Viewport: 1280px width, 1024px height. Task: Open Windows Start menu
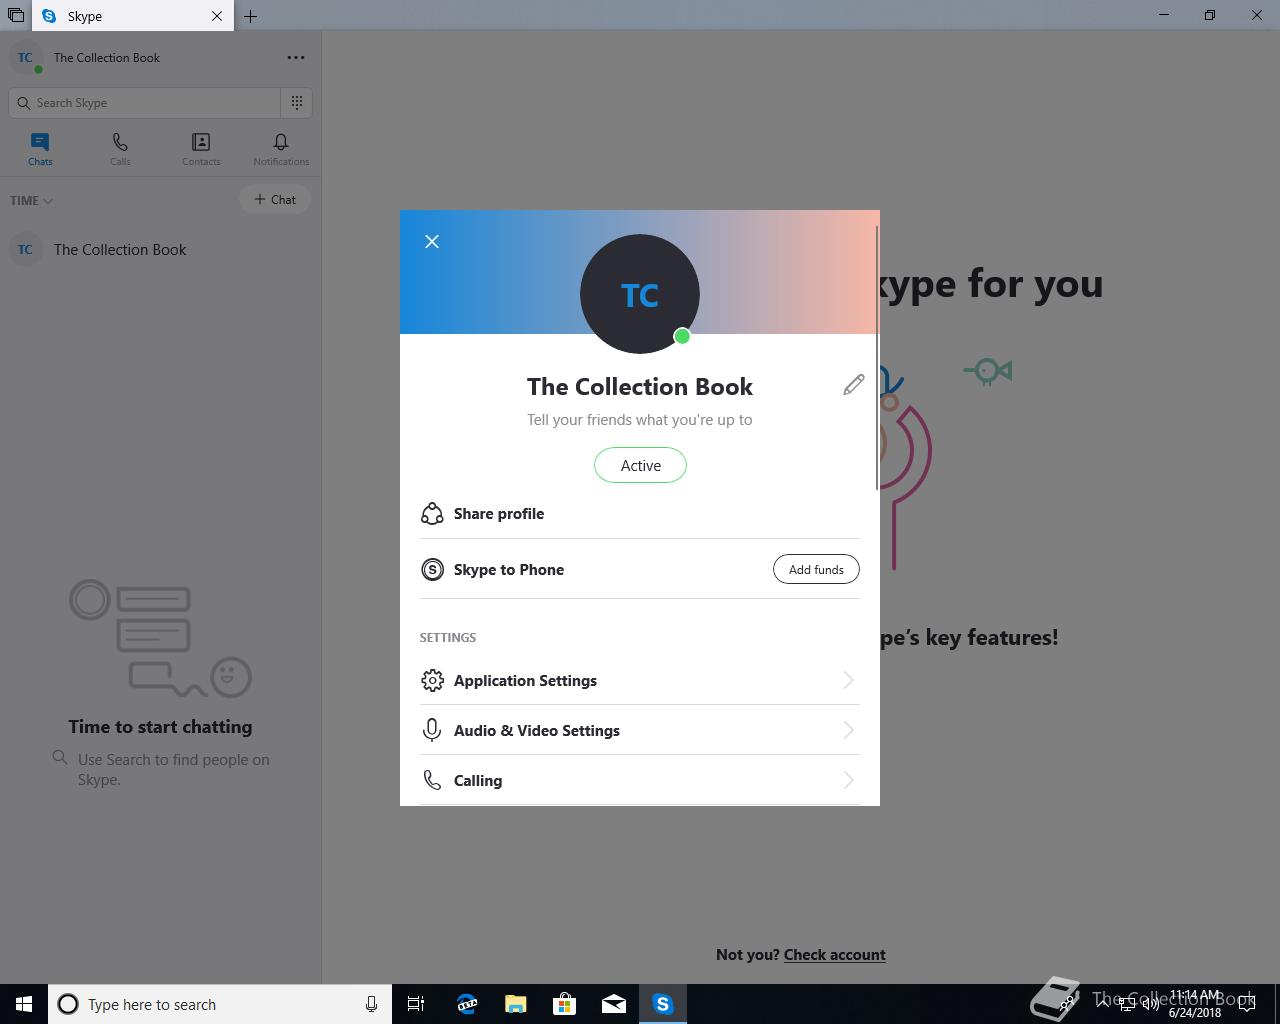click(24, 1004)
